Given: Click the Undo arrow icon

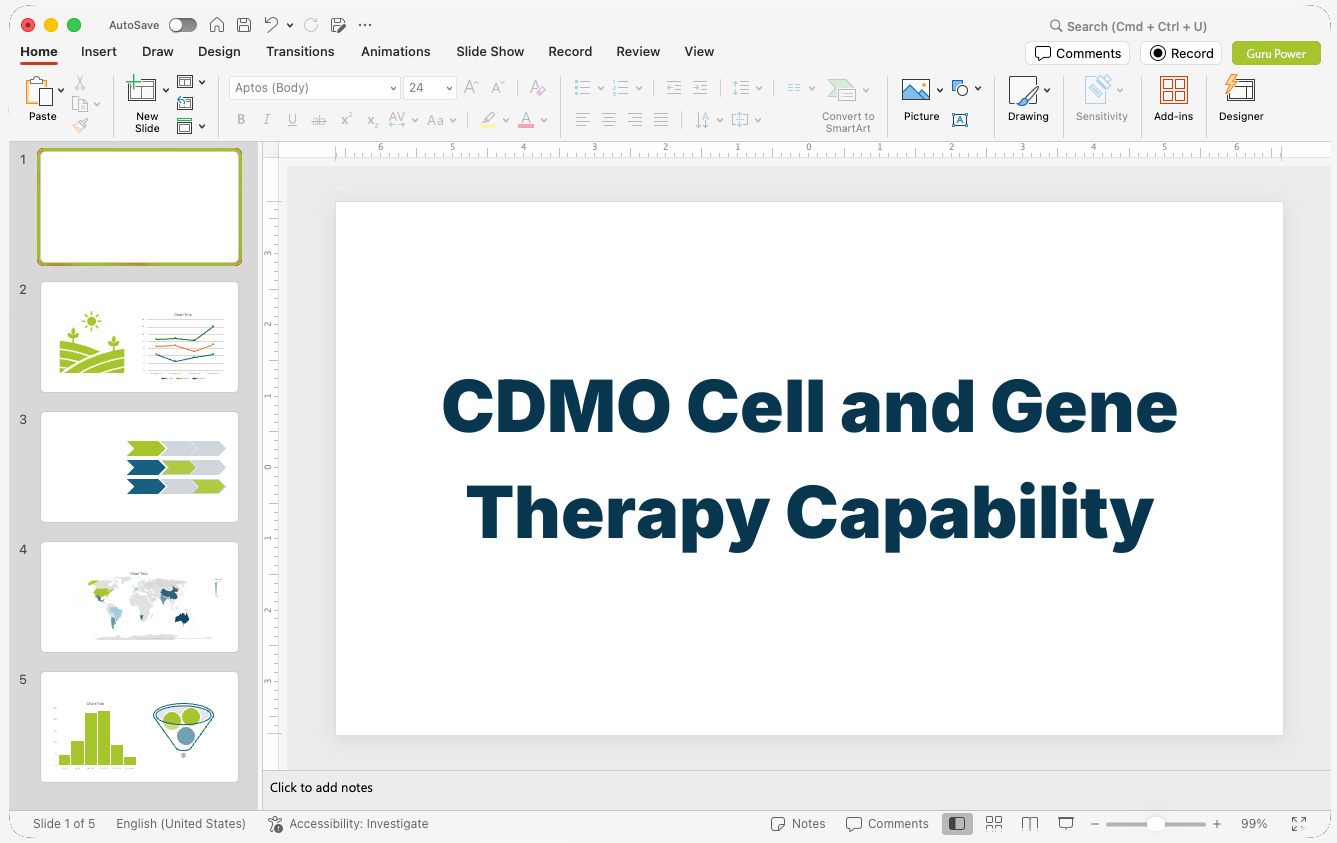Looking at the screenshot, I should [271, 25].
